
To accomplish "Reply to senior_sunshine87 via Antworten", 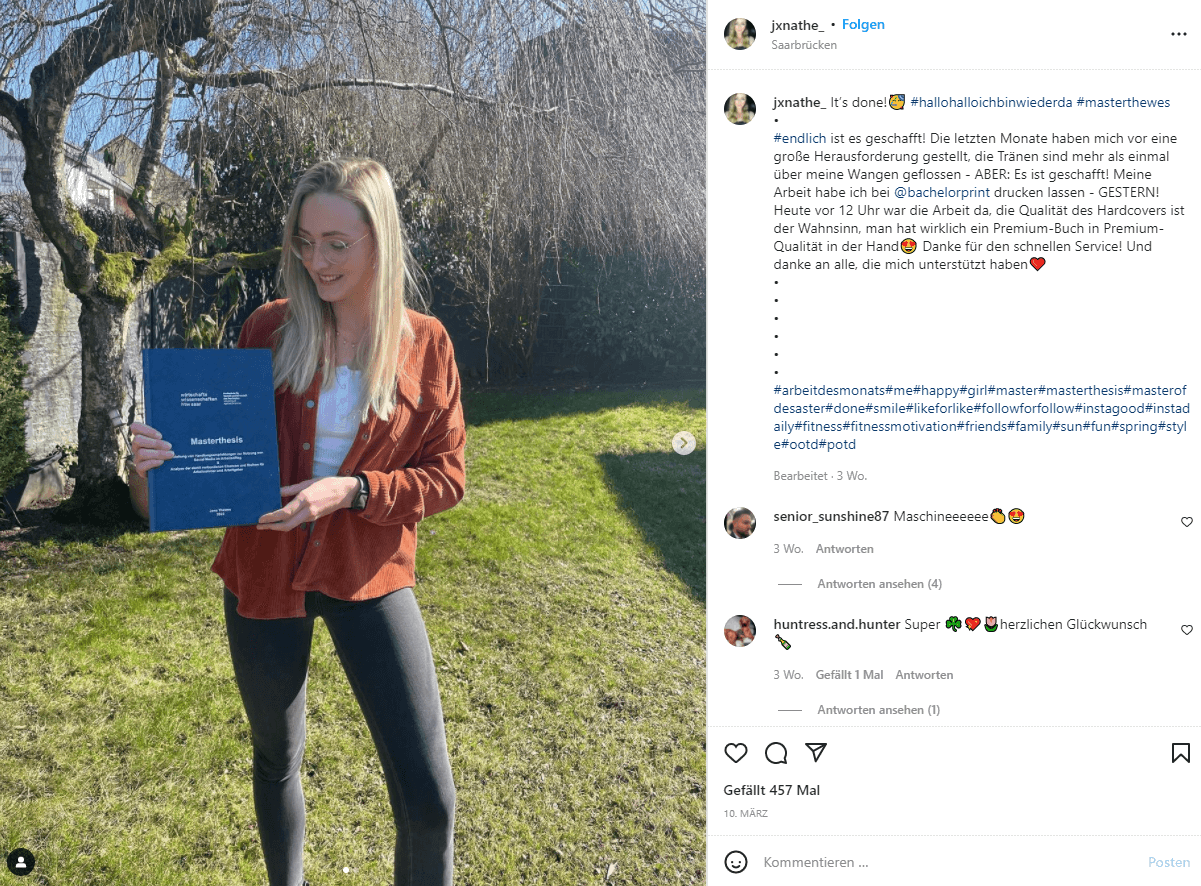I will [845, 549].
